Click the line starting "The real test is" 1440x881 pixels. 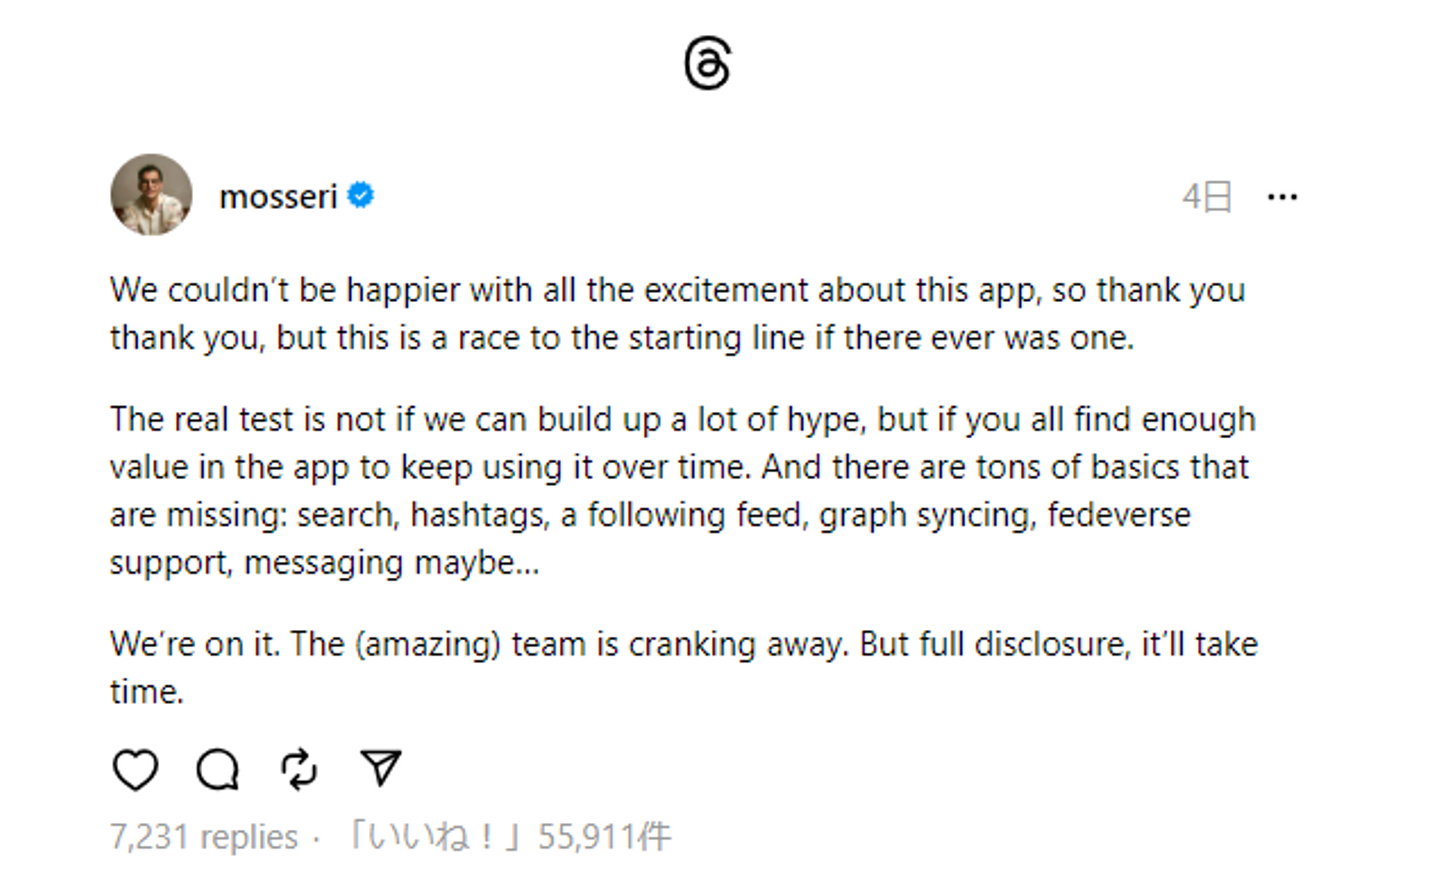coord(682,419)
